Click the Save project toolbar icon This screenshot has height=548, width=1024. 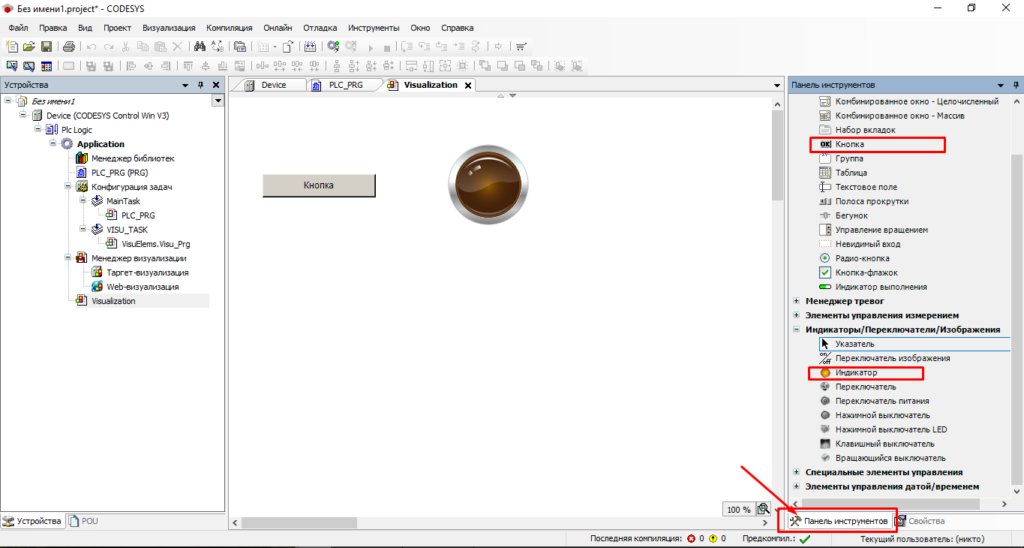(46, 46)
